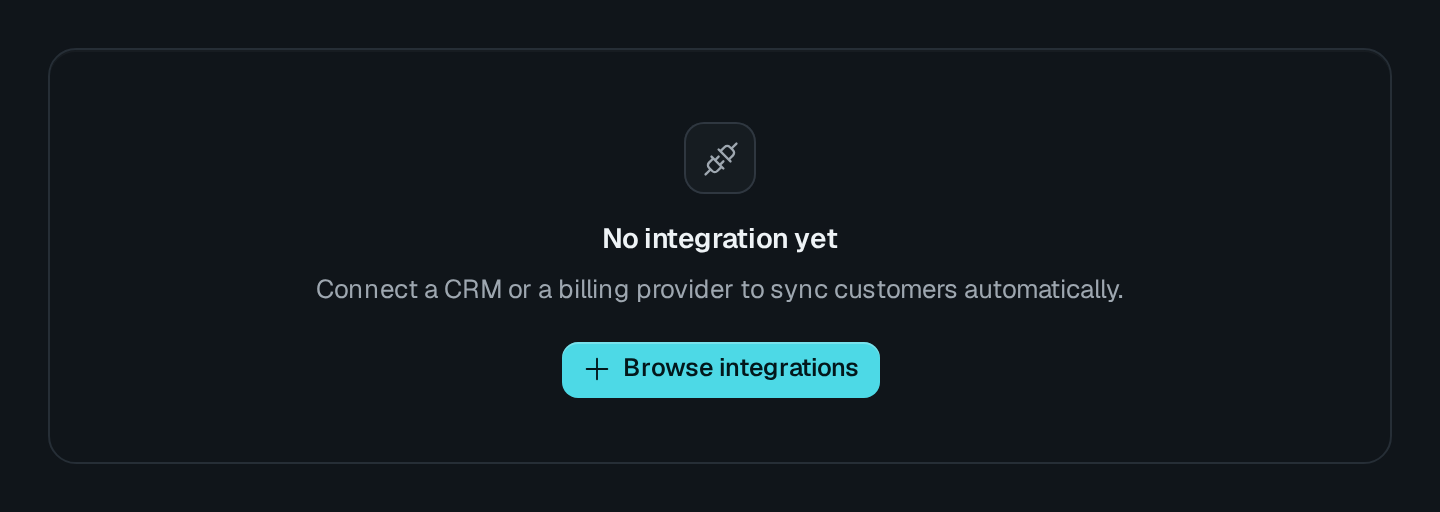The image size is (1440, 512).
Task: Open the integrations browser via the cyan button
Action: tap(721, 370)
